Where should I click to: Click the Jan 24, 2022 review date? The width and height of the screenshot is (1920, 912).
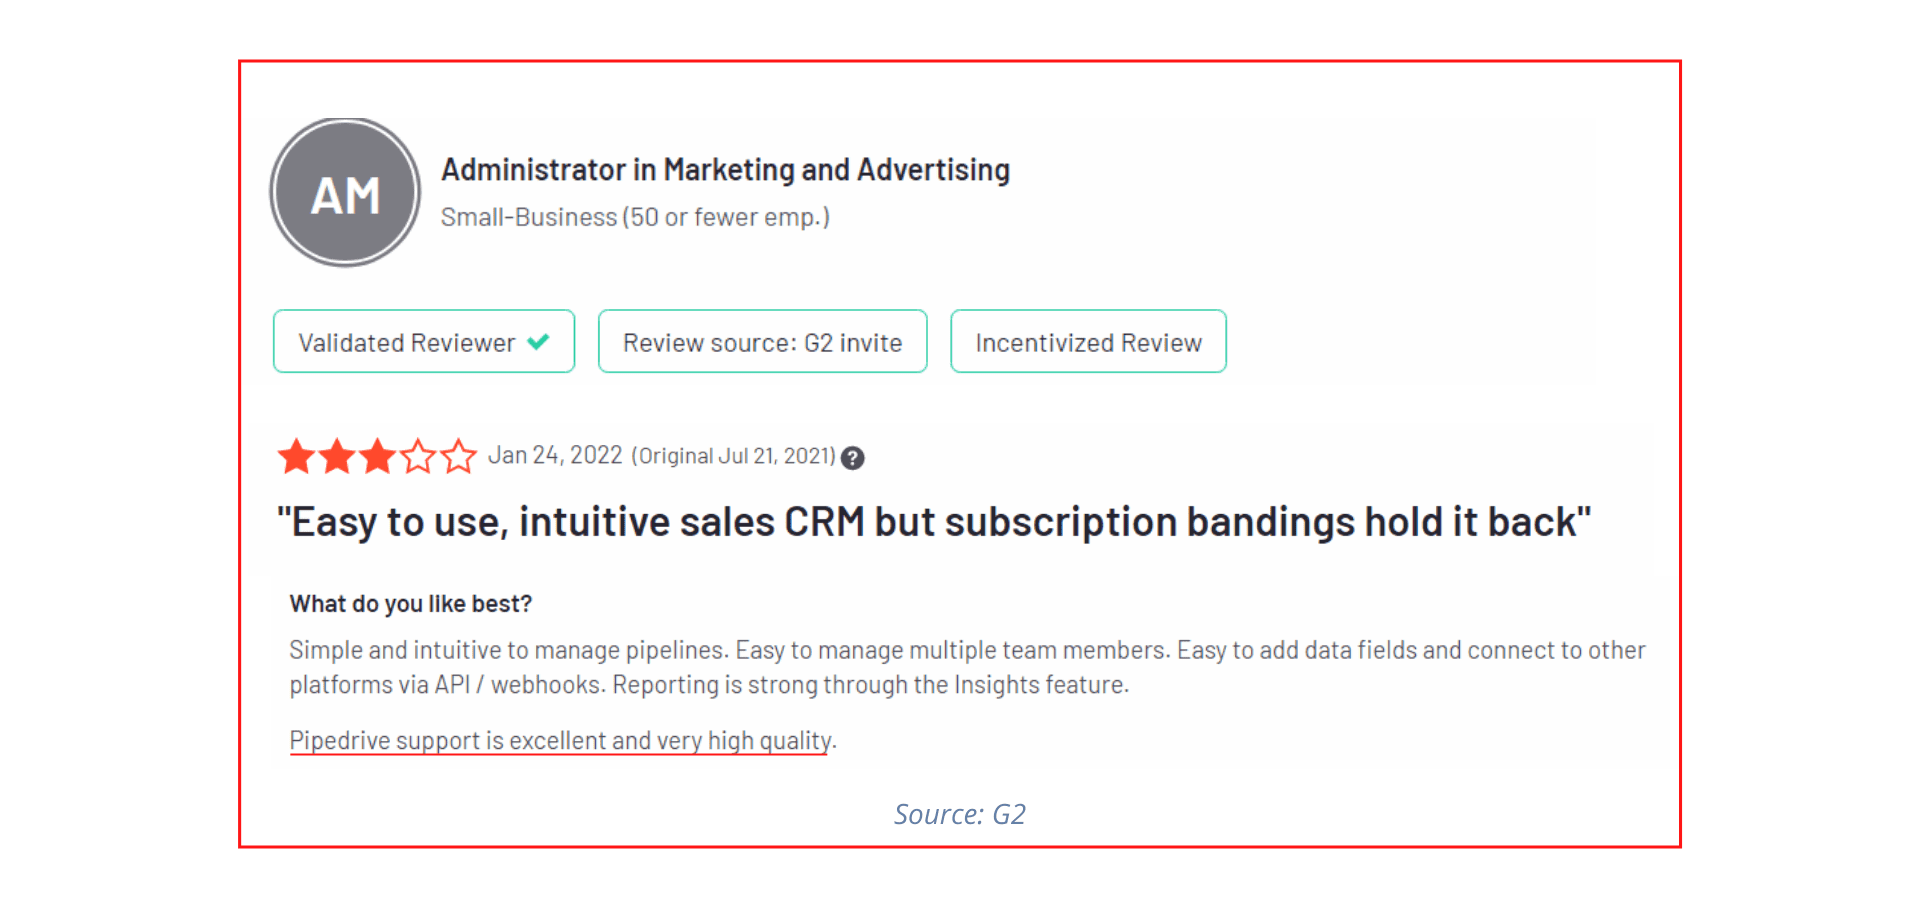(x=555, y=455)
